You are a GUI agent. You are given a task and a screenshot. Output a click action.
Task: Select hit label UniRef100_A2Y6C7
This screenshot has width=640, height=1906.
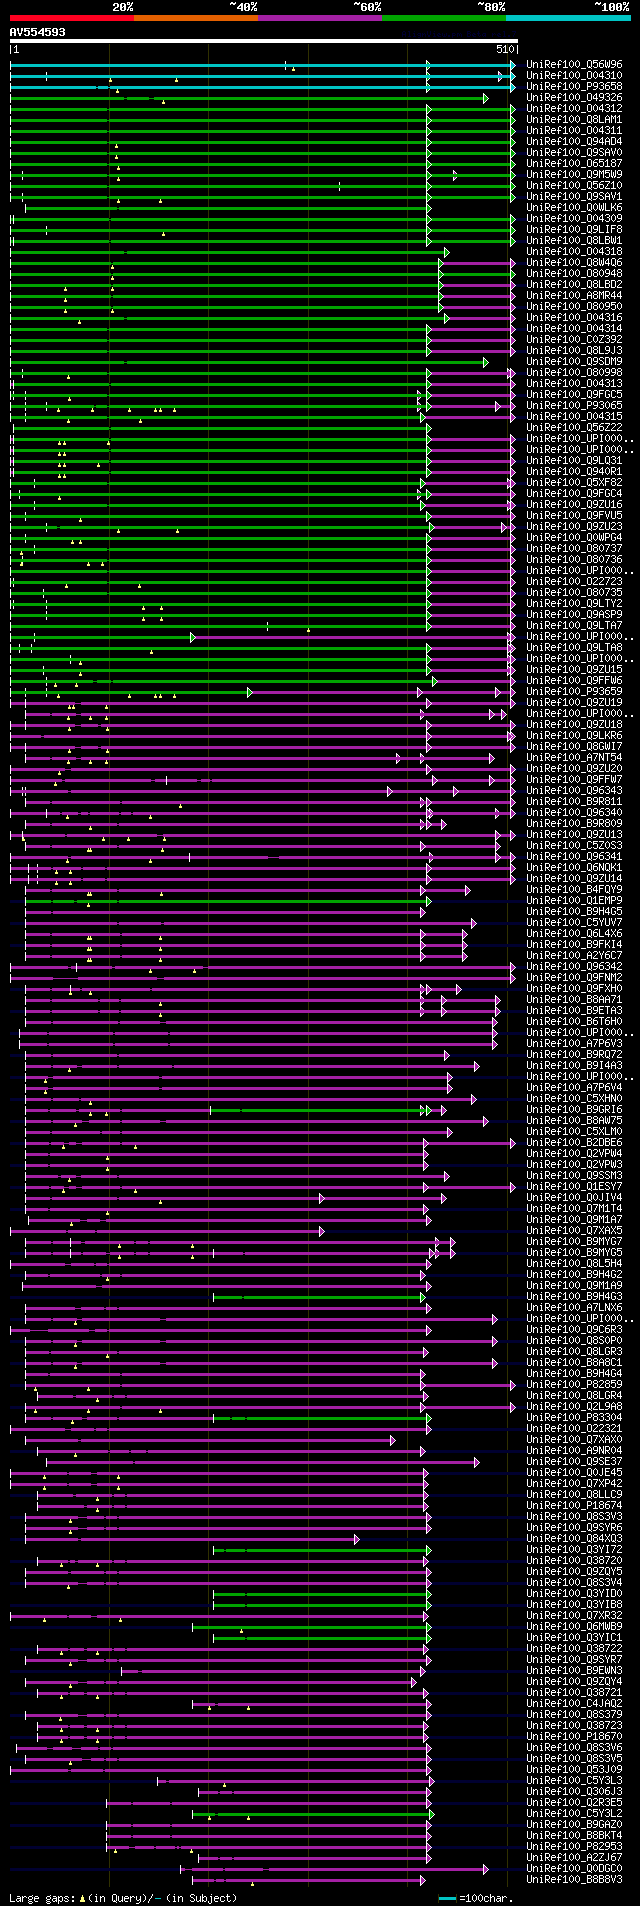click(x=574, y=955)
